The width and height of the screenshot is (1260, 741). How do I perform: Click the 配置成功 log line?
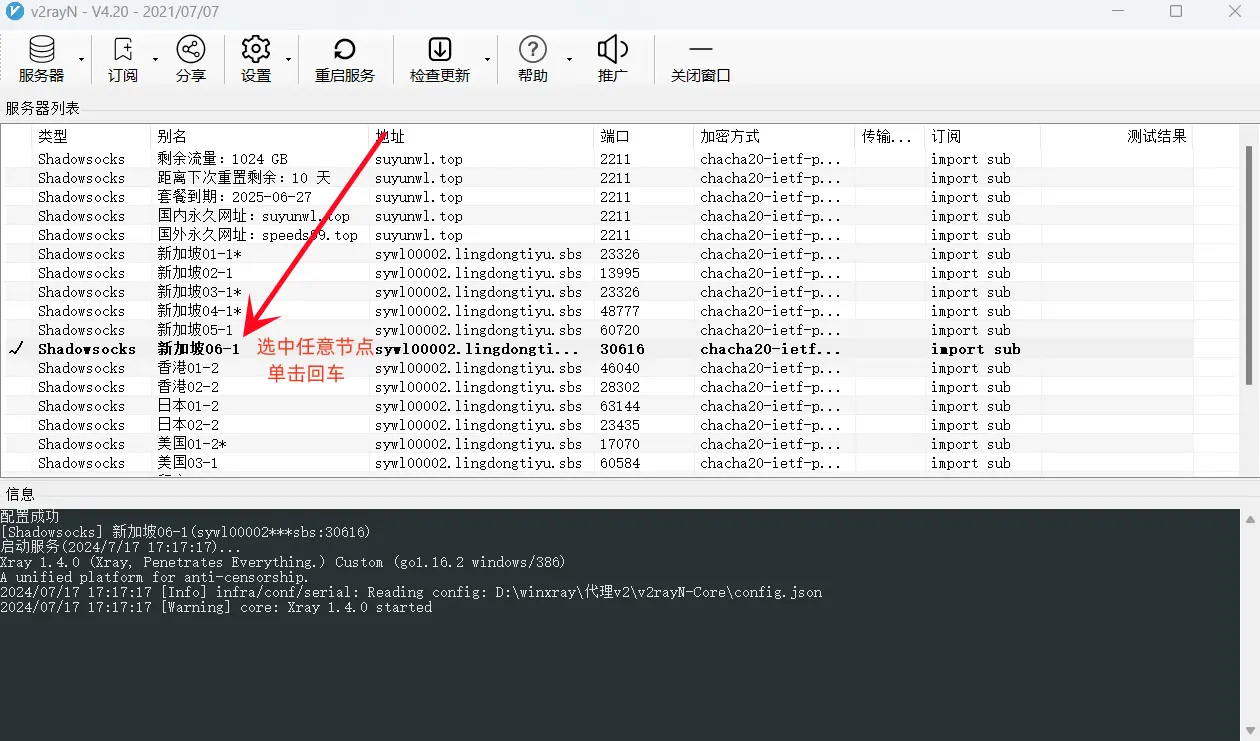pos(30,516)
